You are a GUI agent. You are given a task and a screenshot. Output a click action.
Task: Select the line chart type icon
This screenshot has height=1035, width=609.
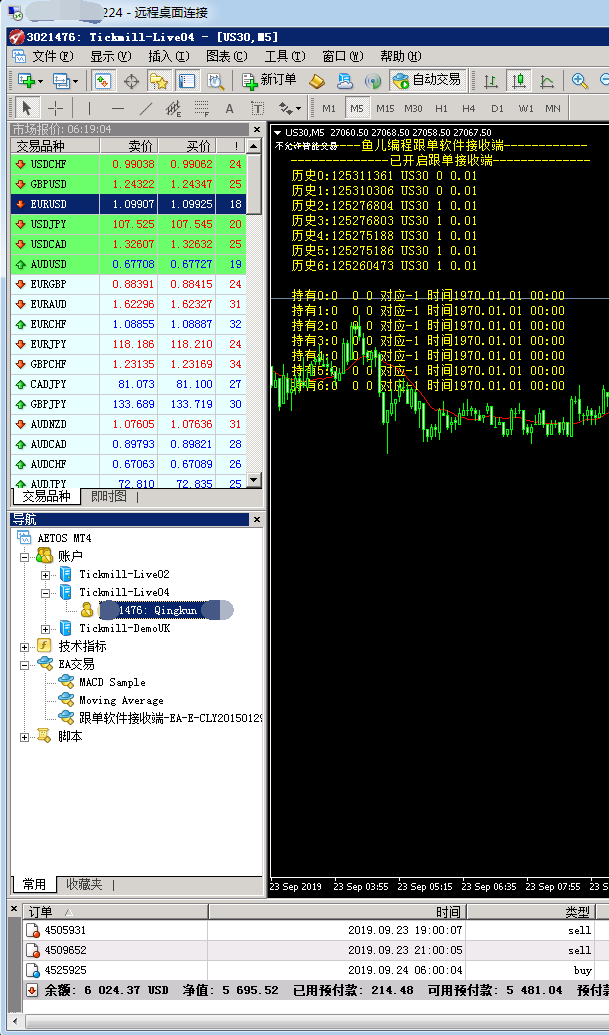point(547,81)
